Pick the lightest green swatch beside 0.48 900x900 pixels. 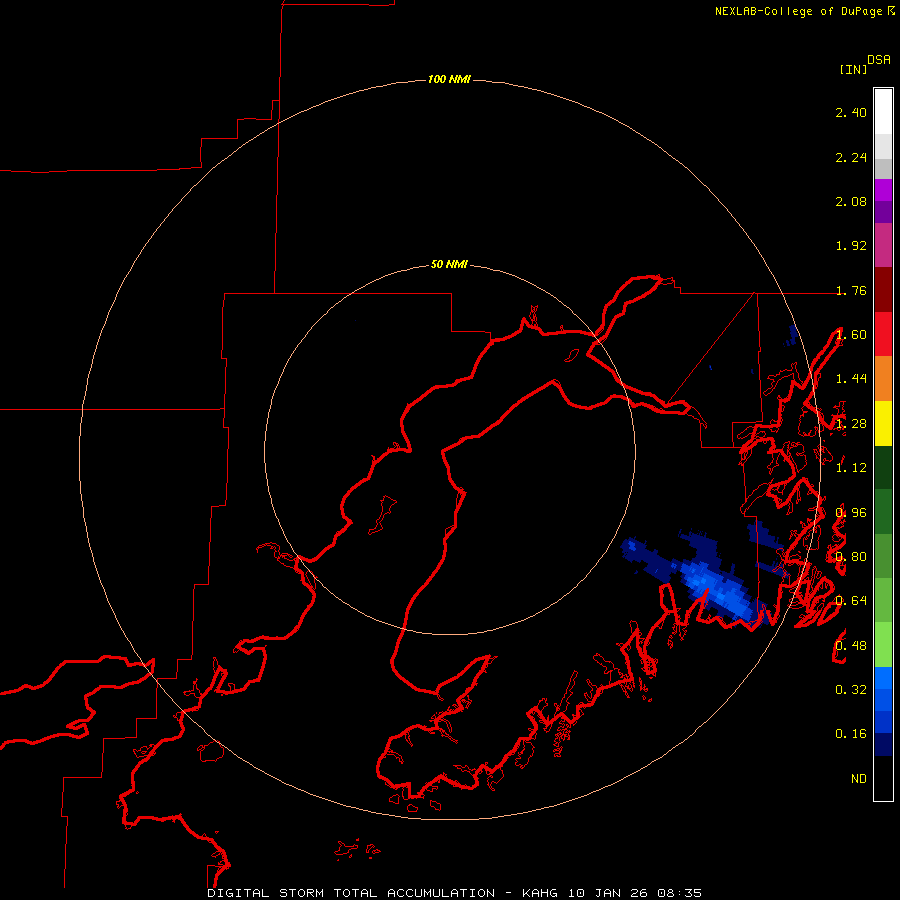(883, 645)
